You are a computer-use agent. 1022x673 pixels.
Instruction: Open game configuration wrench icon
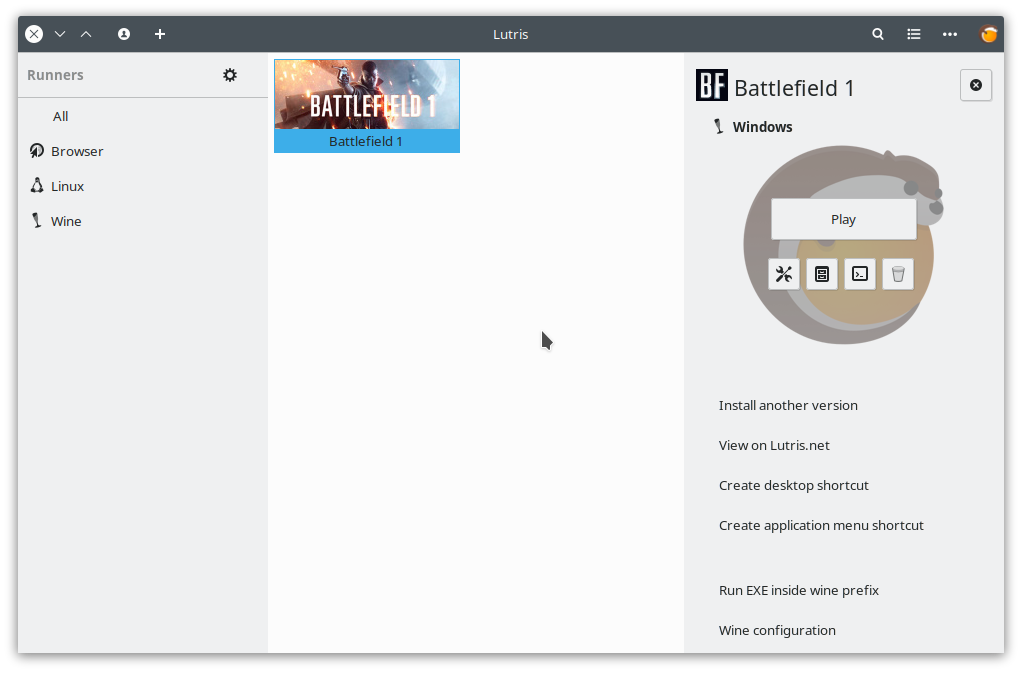coord(784,274)
